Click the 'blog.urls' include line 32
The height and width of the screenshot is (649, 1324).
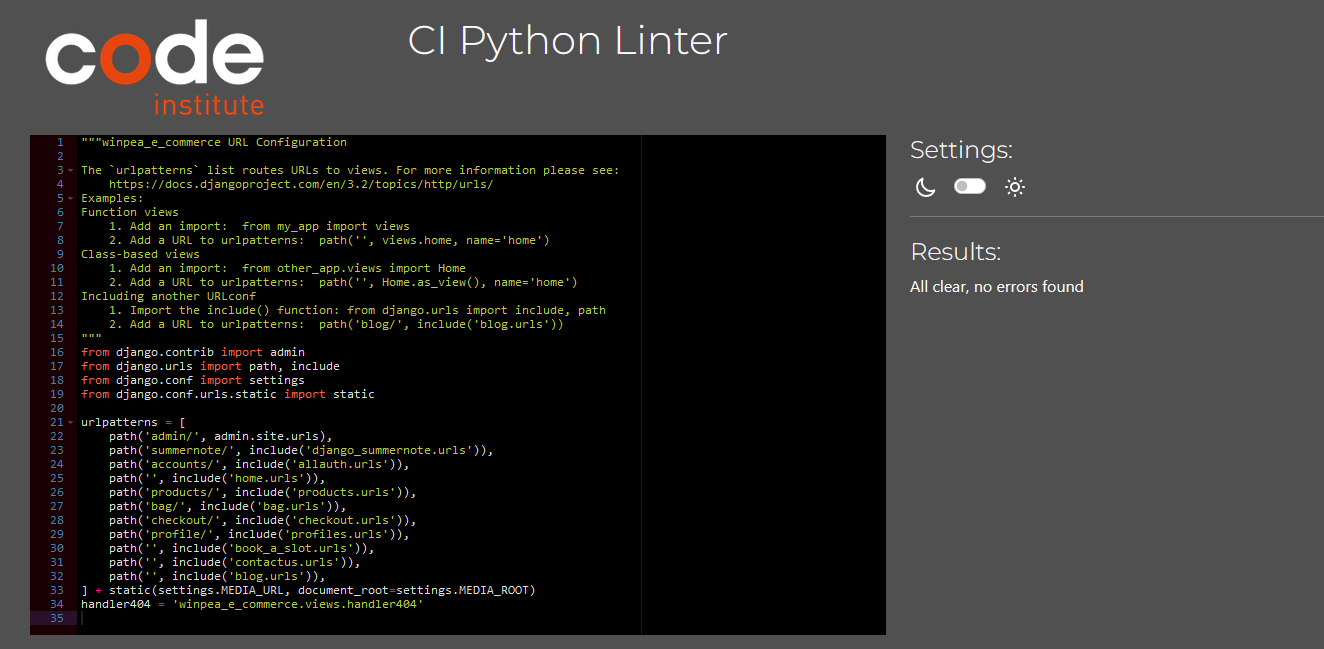coord(217,576)
